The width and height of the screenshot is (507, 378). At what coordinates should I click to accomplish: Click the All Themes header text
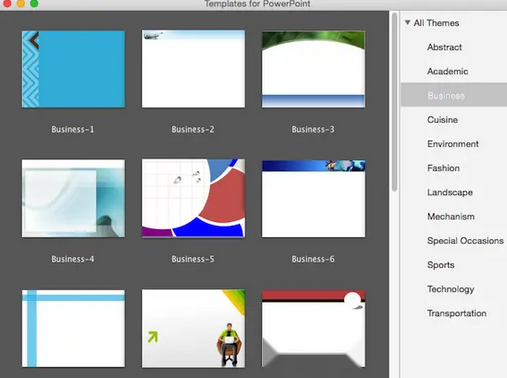tap(436, 23)
